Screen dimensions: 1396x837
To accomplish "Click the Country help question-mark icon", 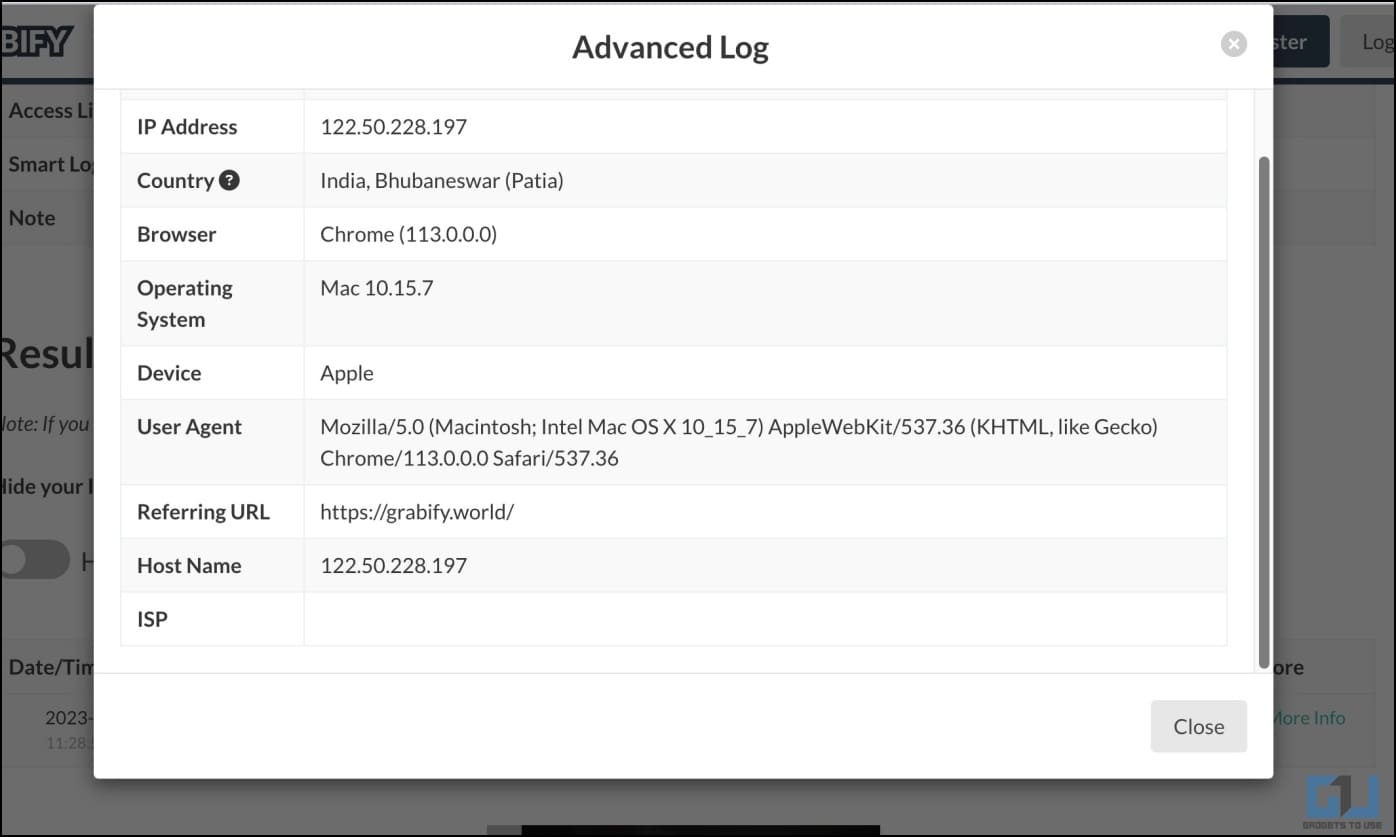I will [x=229, y=180].
